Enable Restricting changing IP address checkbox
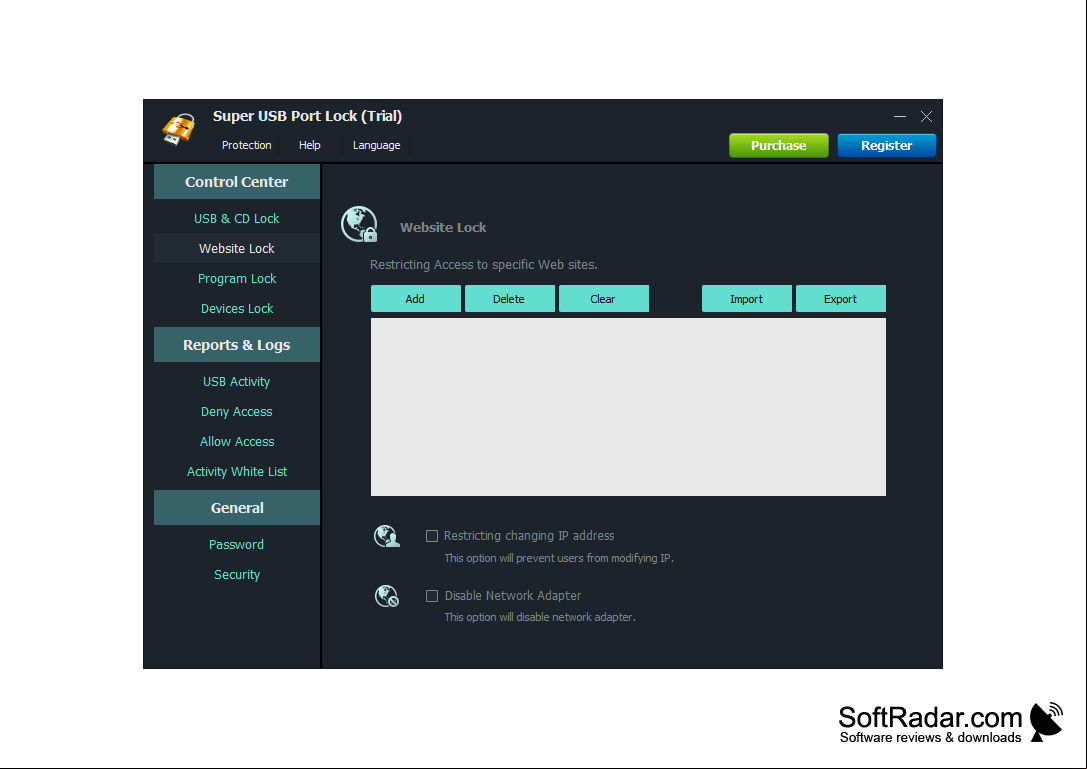This screenshot has width=1087, height=769. (432, 536)
